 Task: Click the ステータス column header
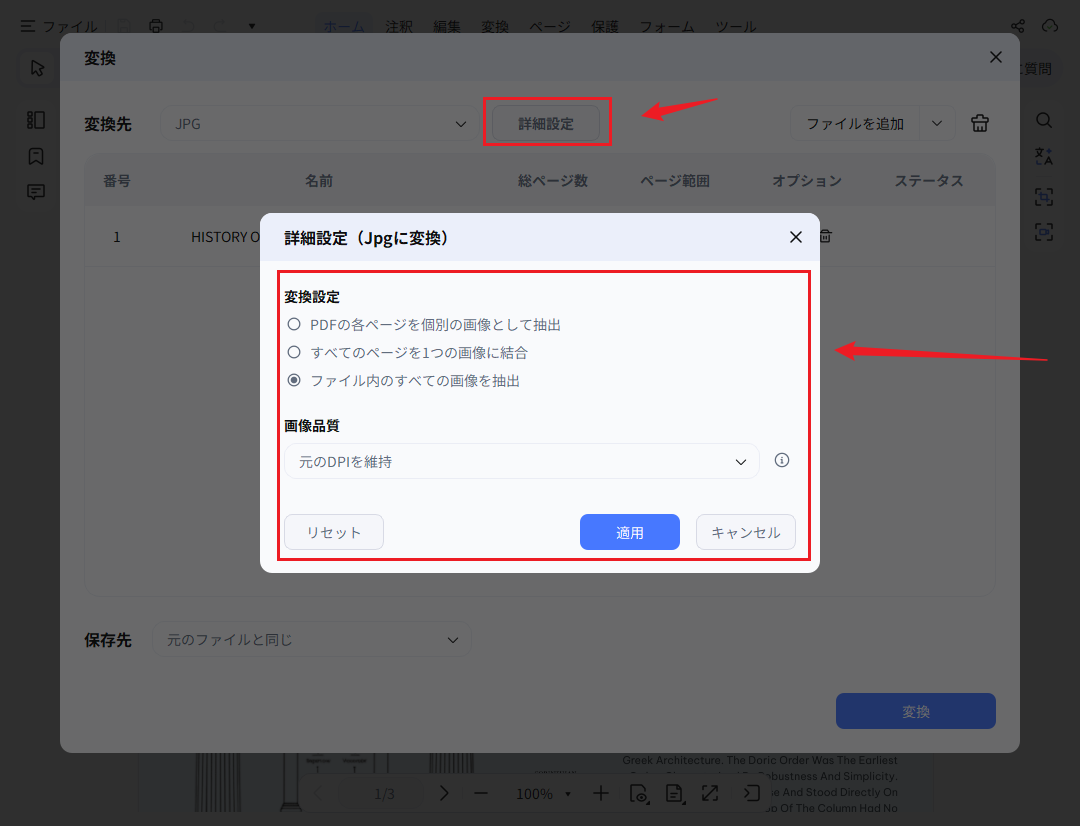(x=928, y=180)
